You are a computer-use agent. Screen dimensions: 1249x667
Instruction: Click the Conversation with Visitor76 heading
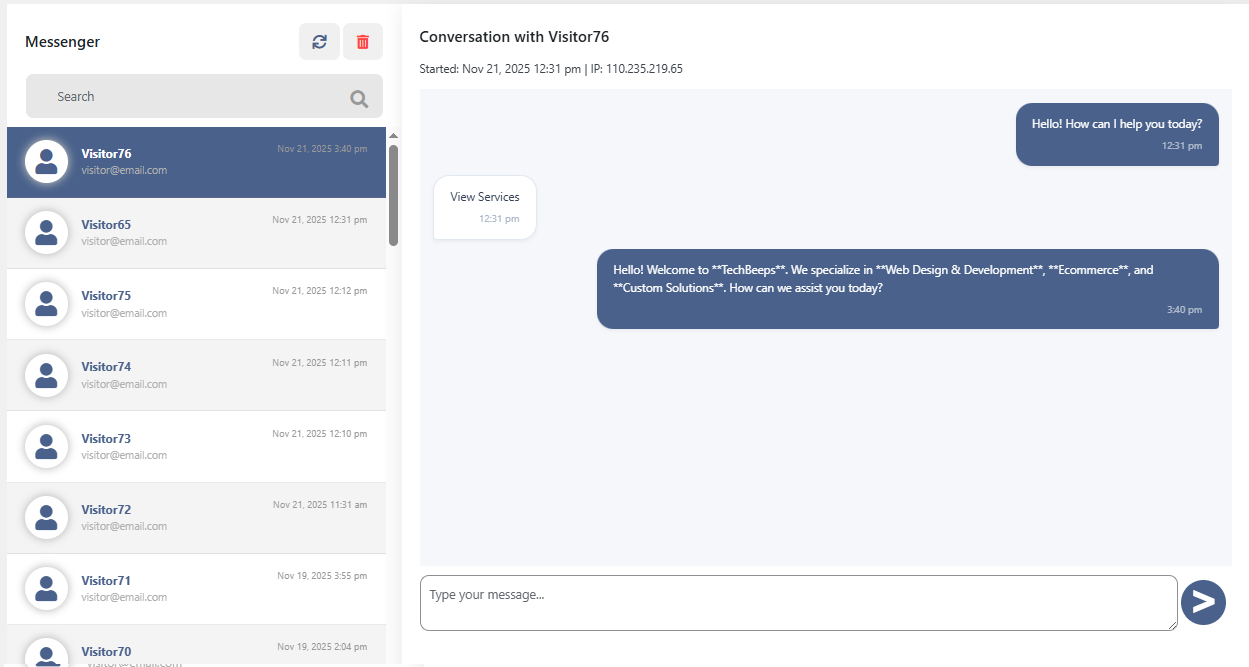pyautogui.click(x=514, y=37)
